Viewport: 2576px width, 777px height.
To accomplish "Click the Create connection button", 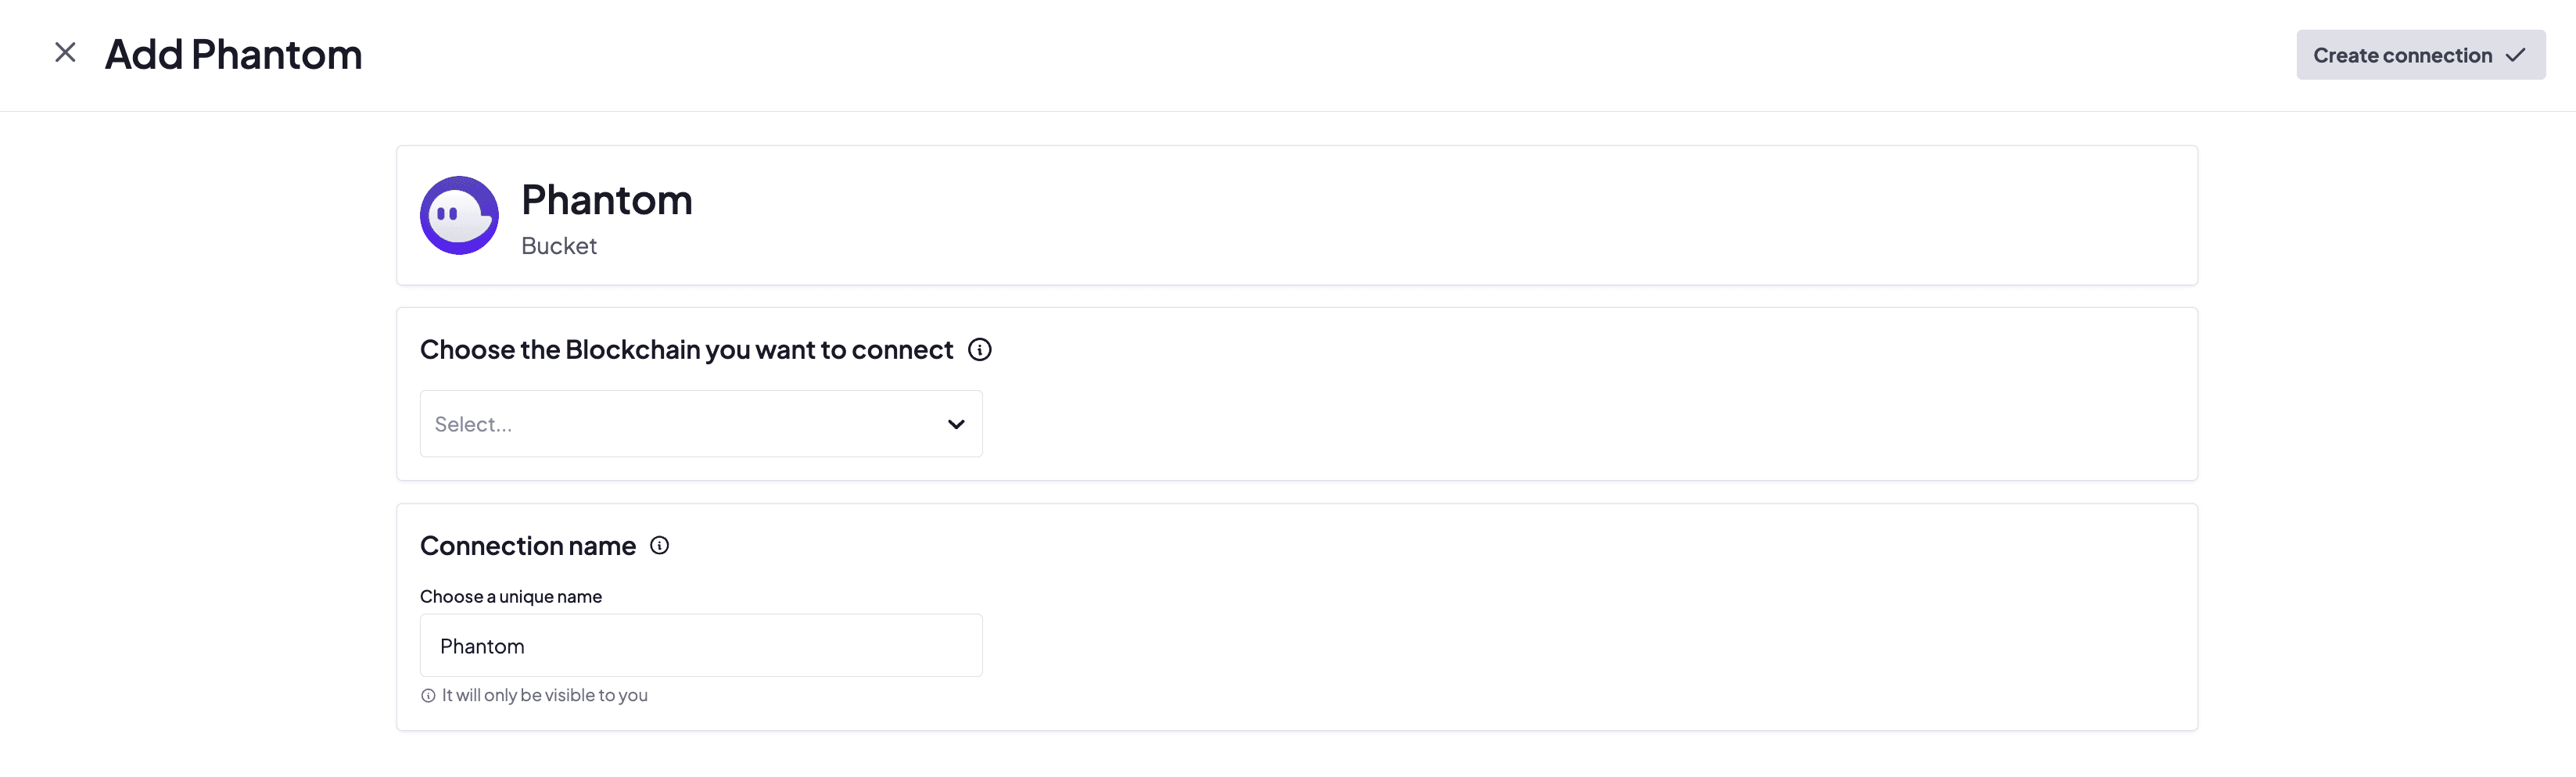I will (x=2419, y=55).
